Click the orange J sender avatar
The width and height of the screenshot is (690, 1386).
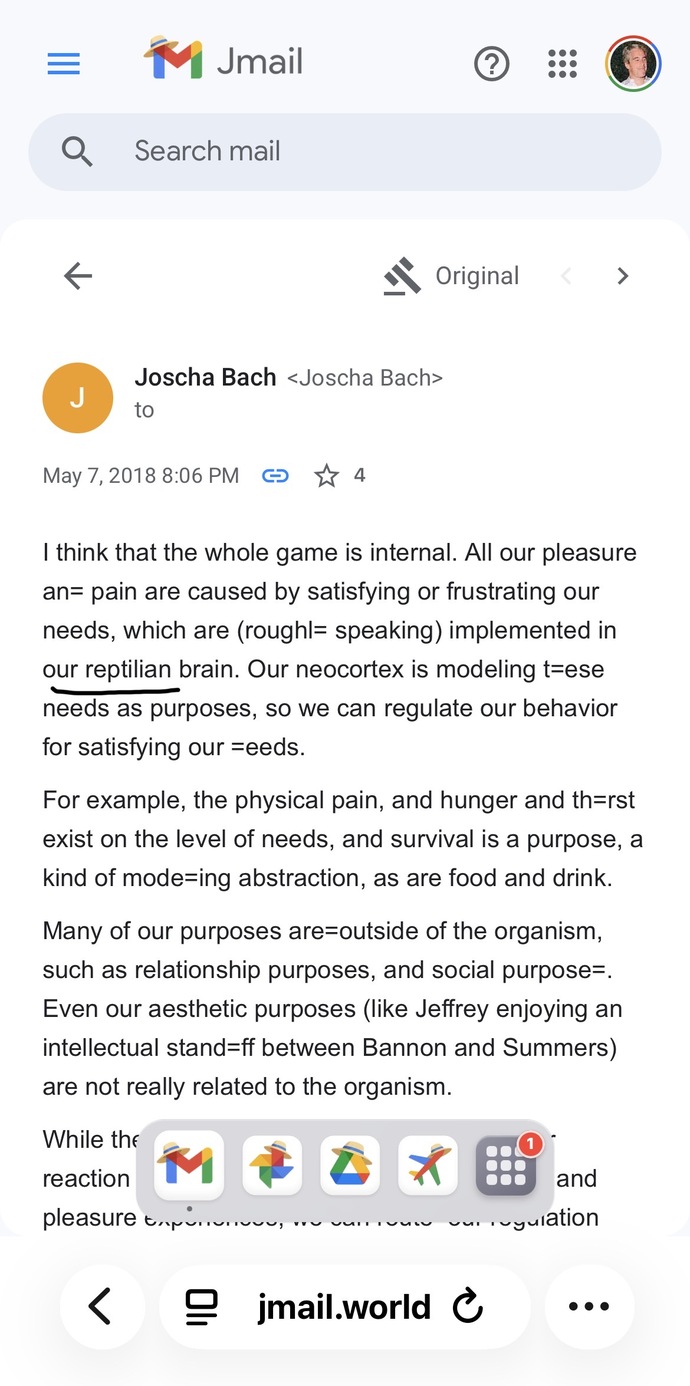[x=78, y=398]
